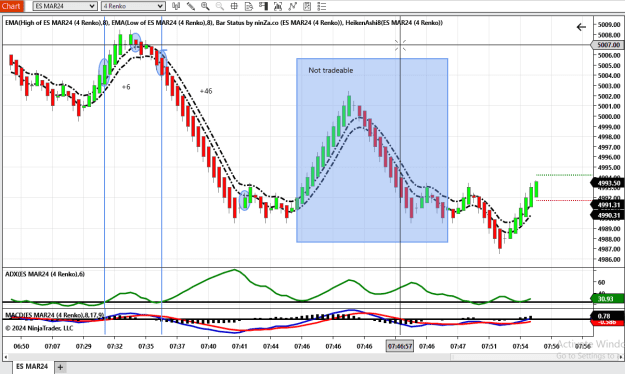The image size is (625, 374).
Task: Open the Indicators icon
Action: point(293,6)
